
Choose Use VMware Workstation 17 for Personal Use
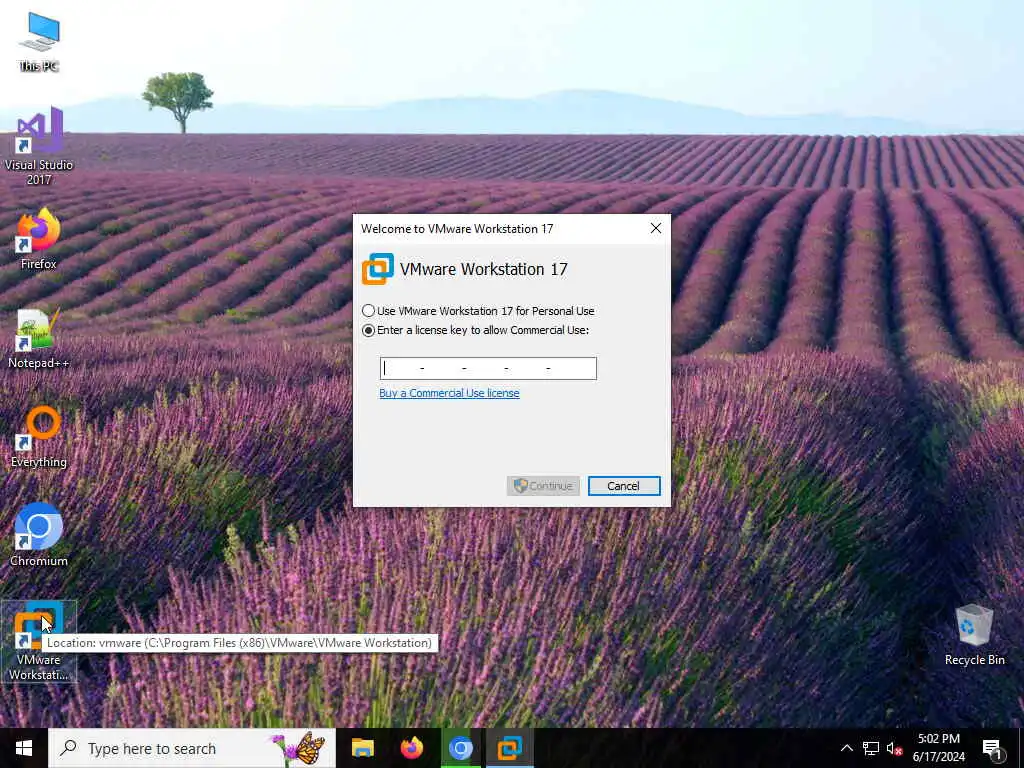click(478, 311)
